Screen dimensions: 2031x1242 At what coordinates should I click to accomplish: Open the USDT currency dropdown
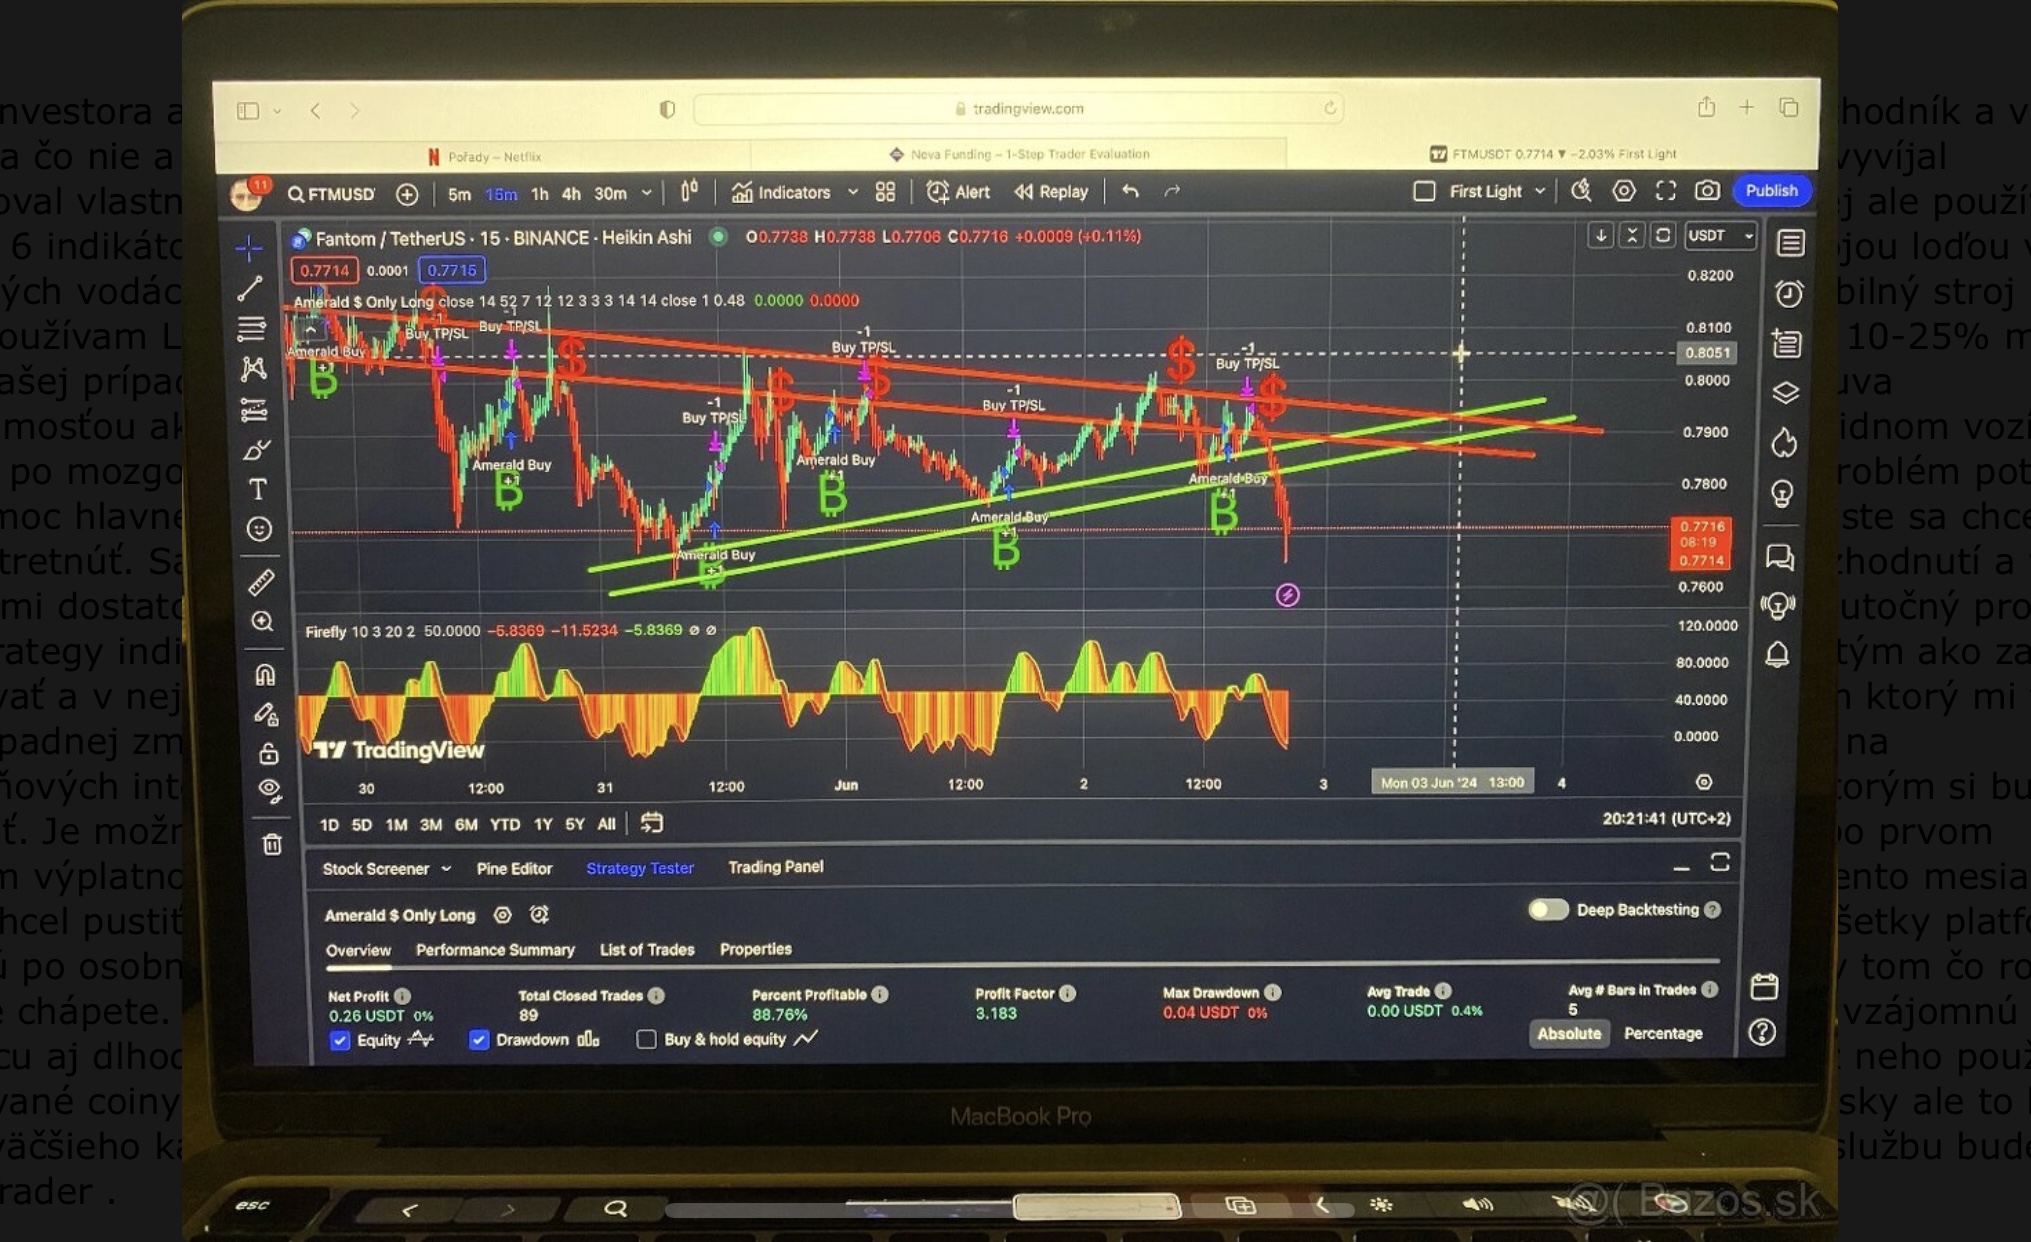point(1719,236)
